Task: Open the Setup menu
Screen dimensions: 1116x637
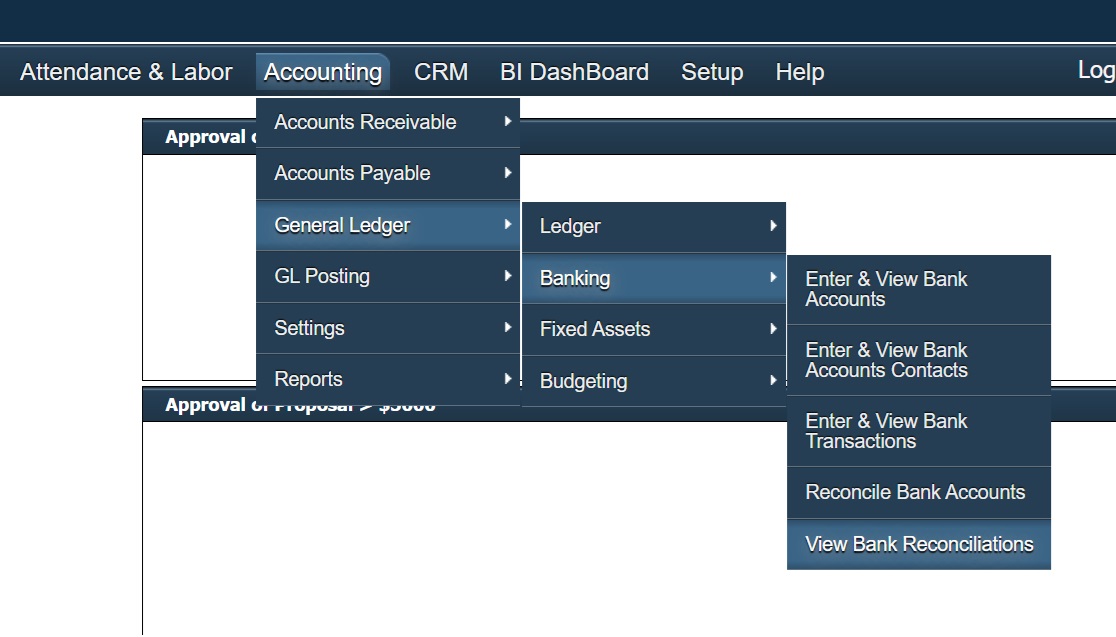Action: (712, 71)
